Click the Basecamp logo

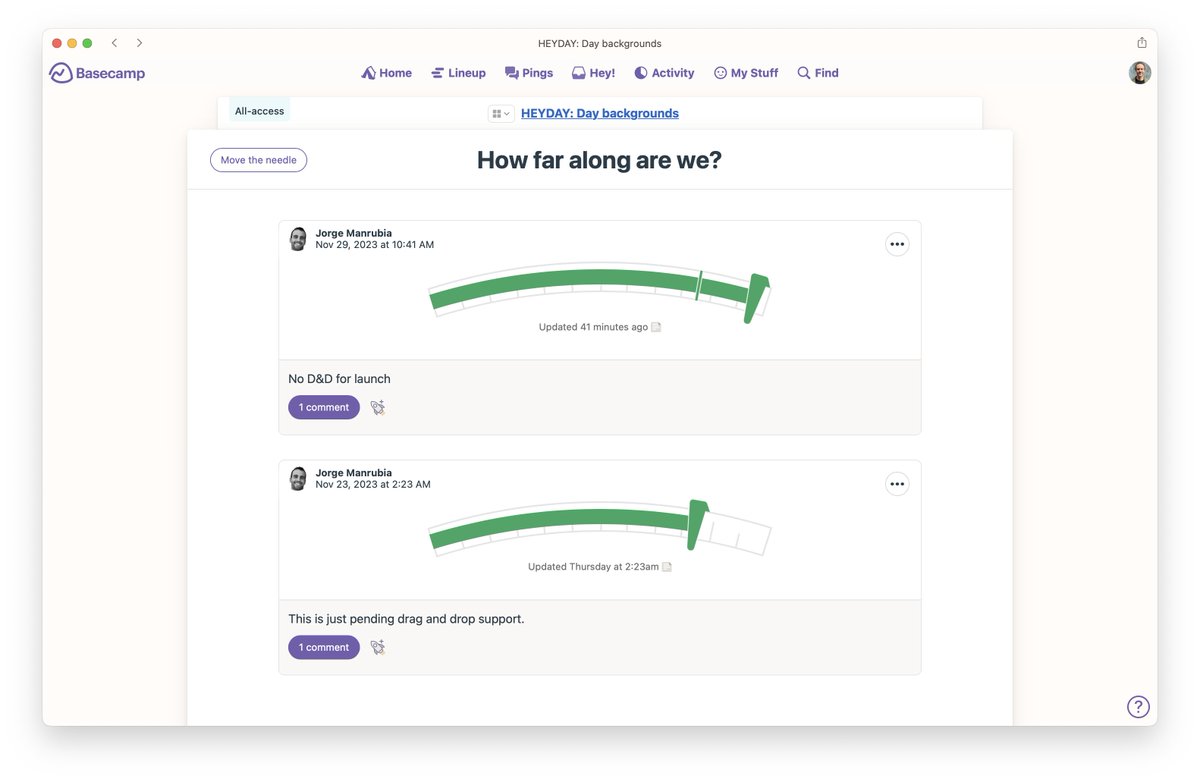pos(97,73)
